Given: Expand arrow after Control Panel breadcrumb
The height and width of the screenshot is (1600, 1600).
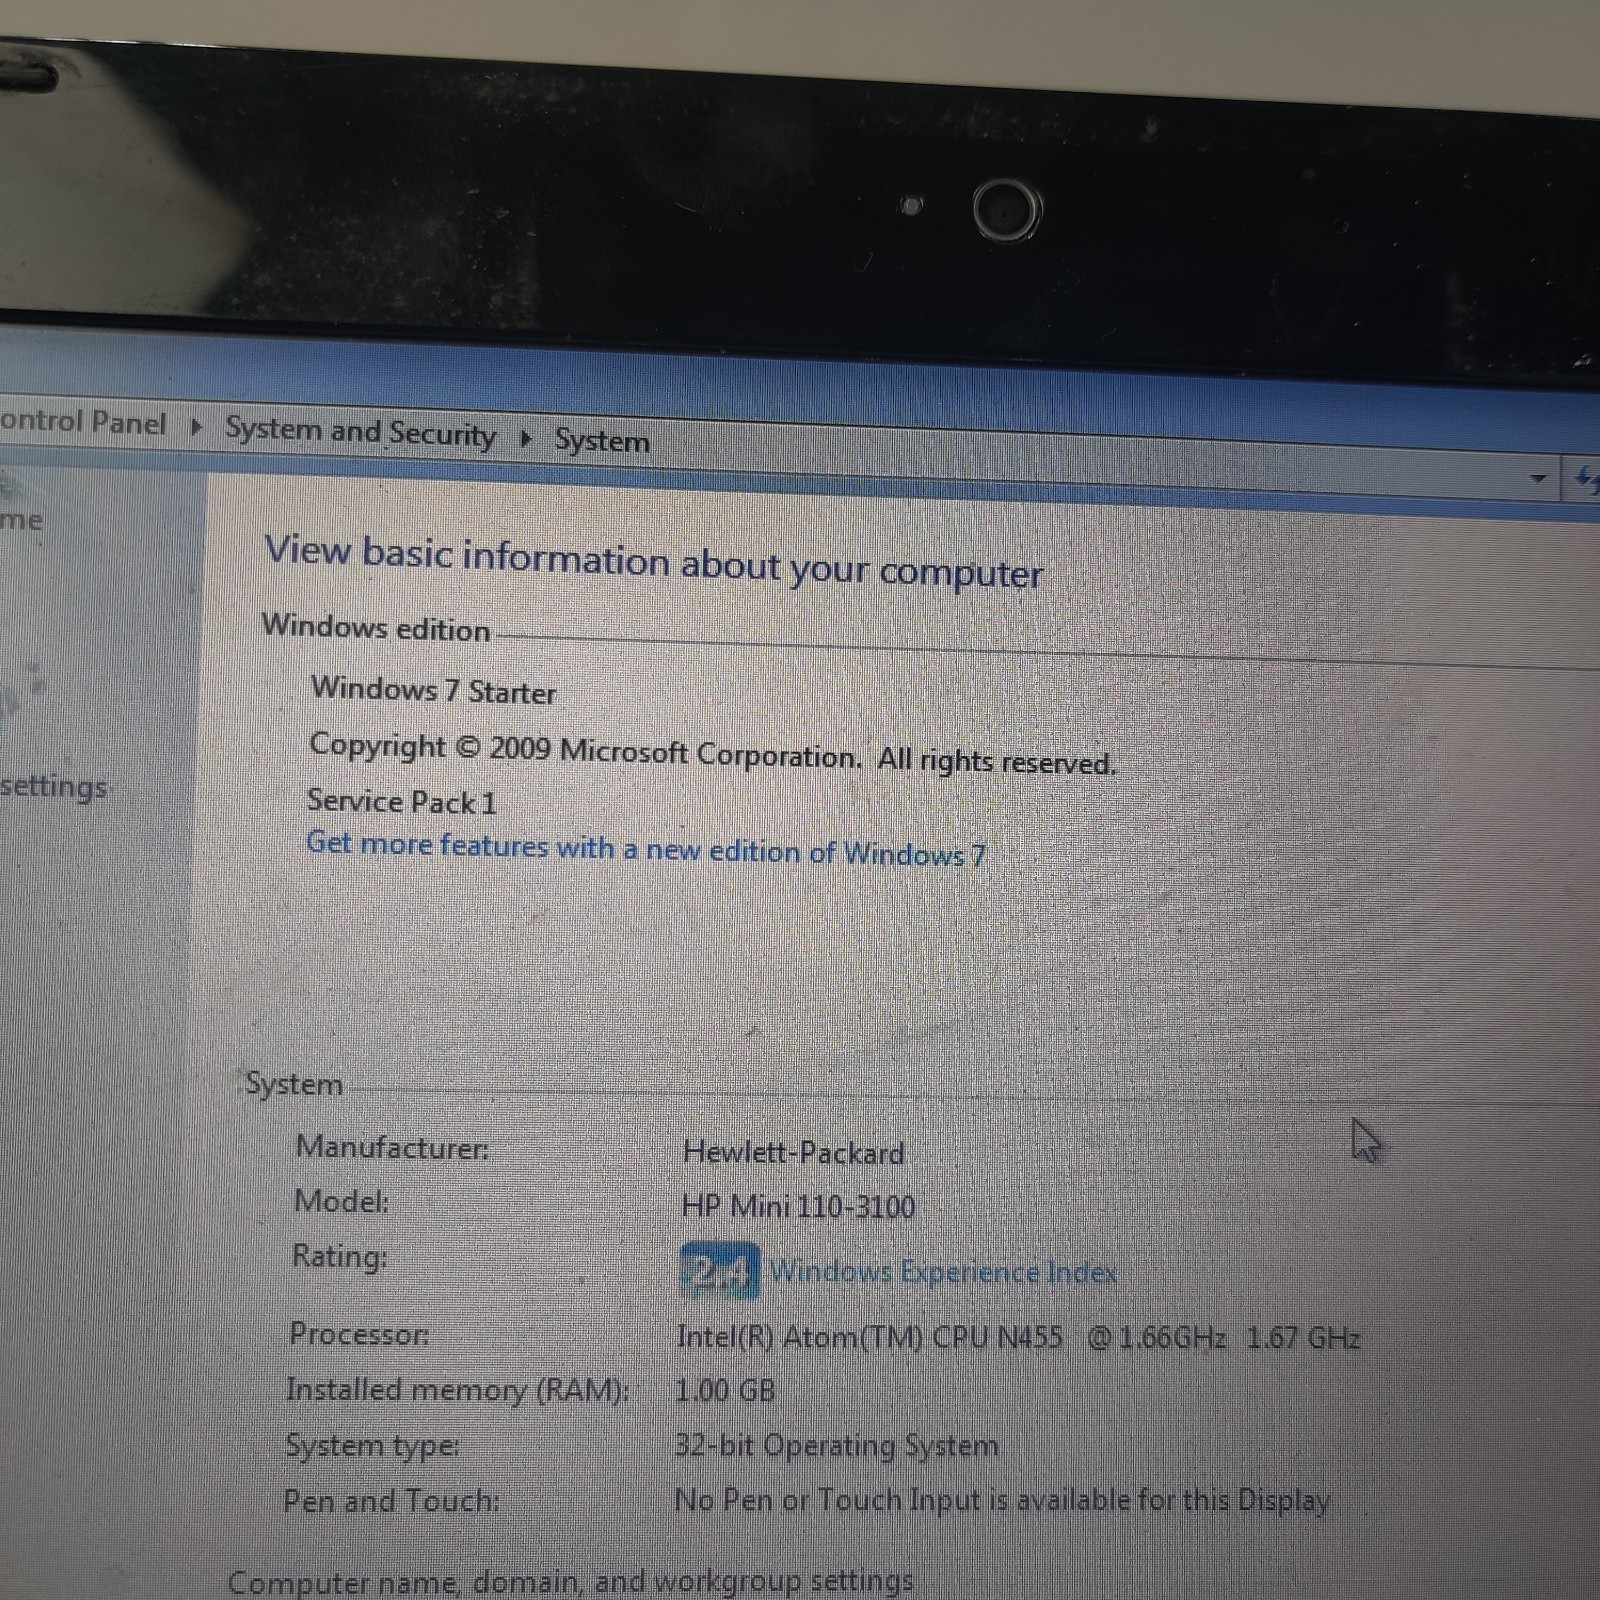Looking at the screenshot, I should pos(196,427).
